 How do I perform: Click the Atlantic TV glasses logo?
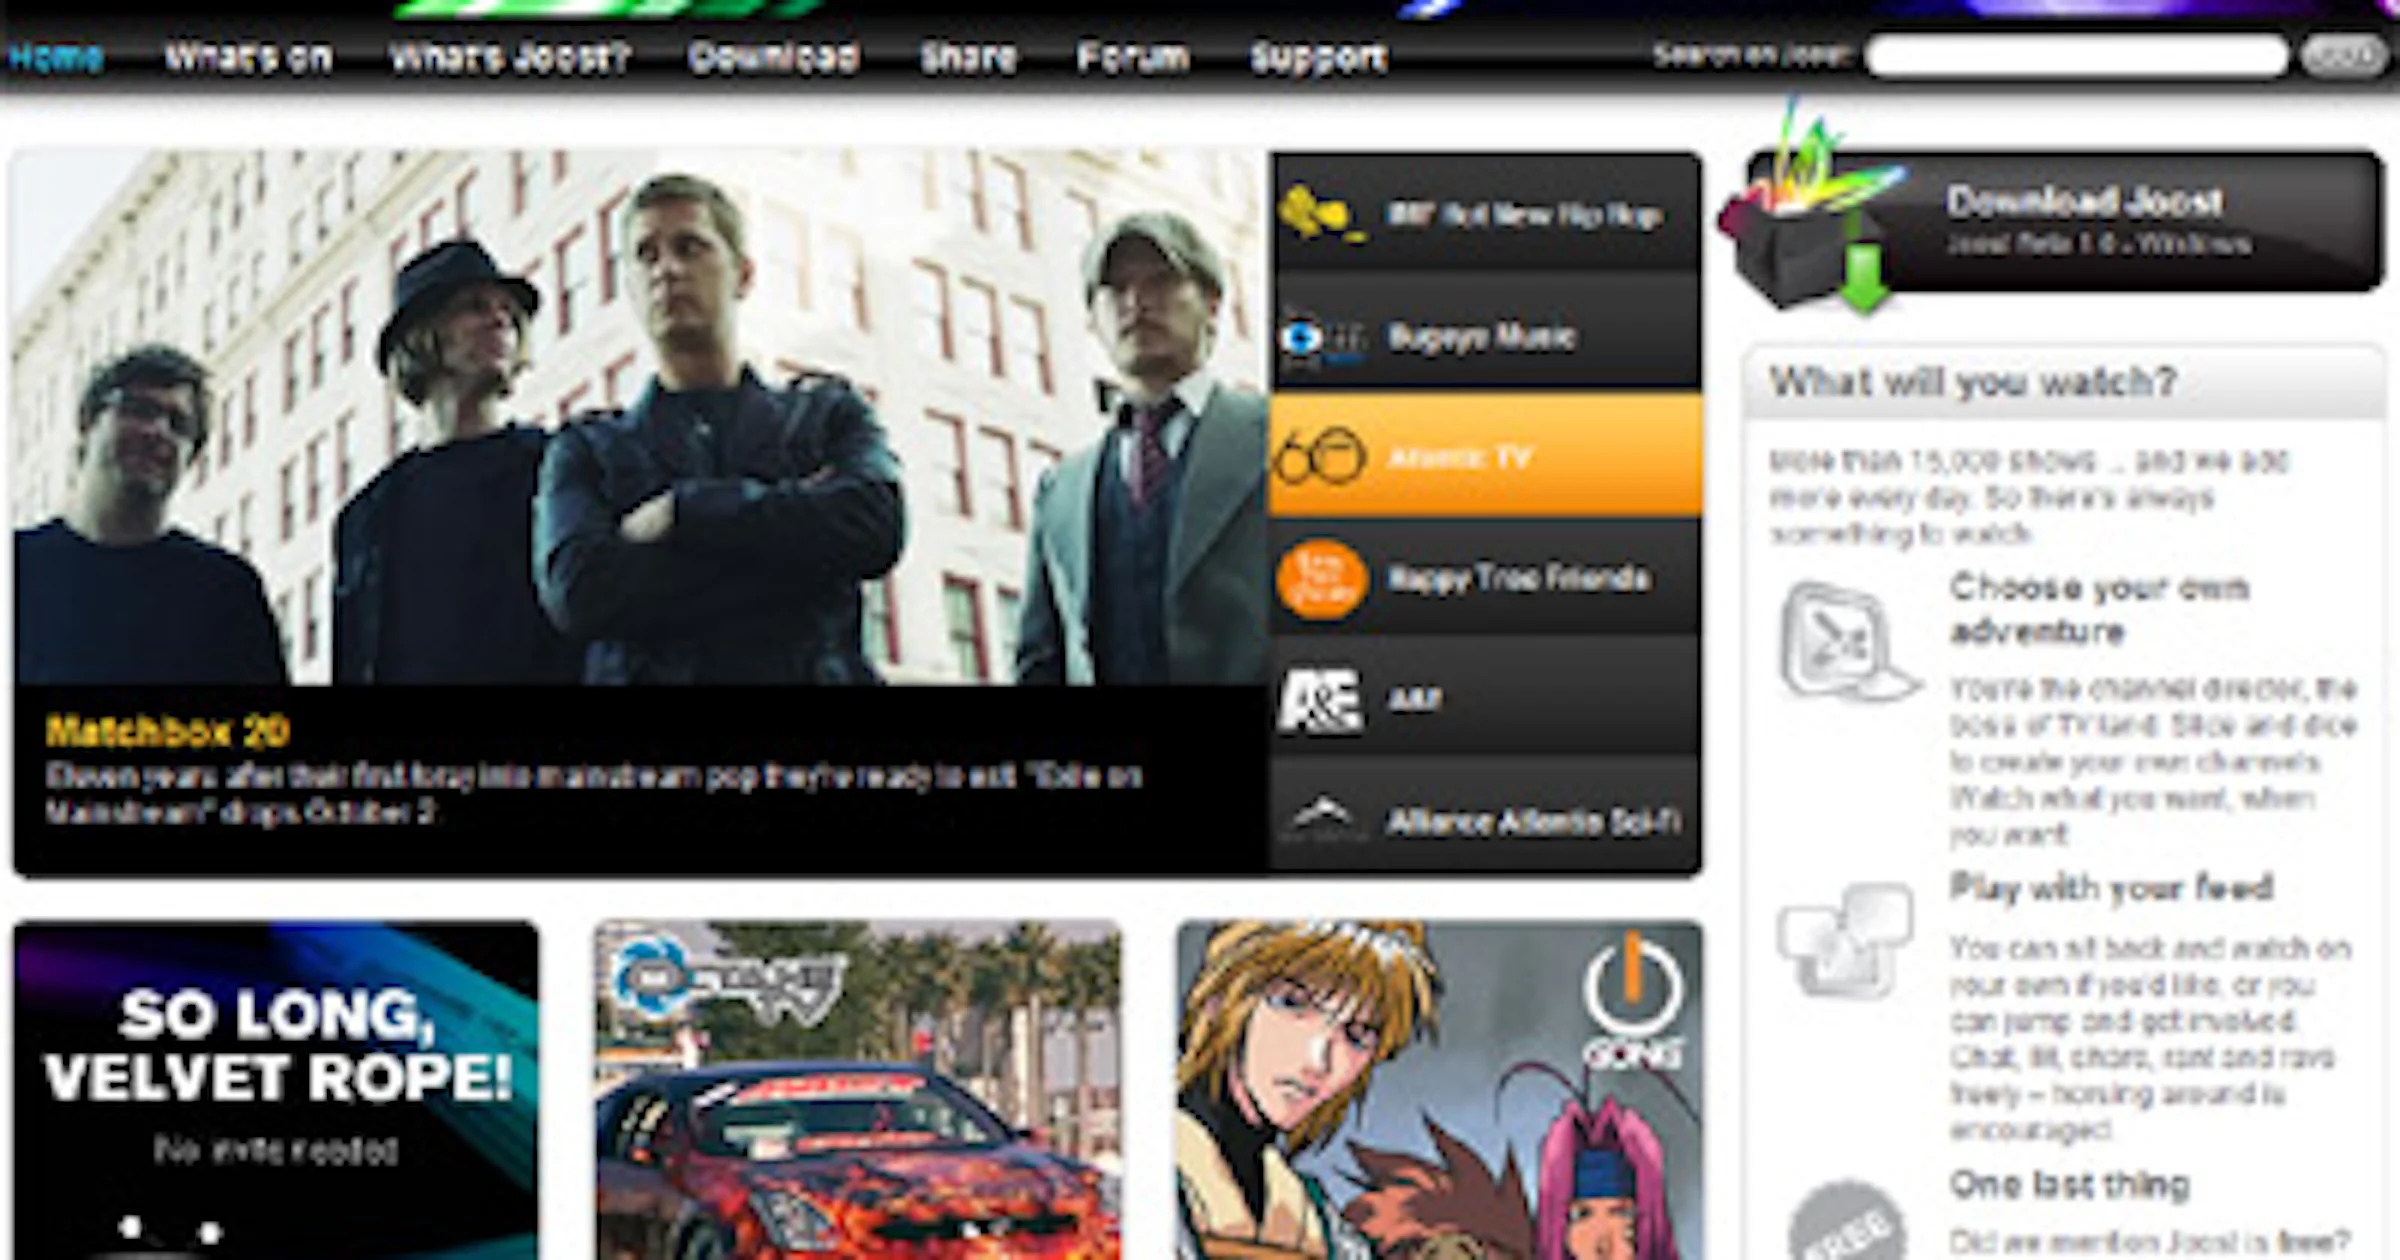(x=1320, y=458)
